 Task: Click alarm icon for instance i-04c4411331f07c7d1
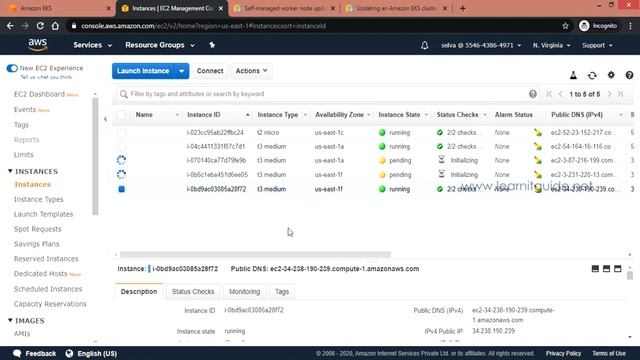tap(538, 147)
